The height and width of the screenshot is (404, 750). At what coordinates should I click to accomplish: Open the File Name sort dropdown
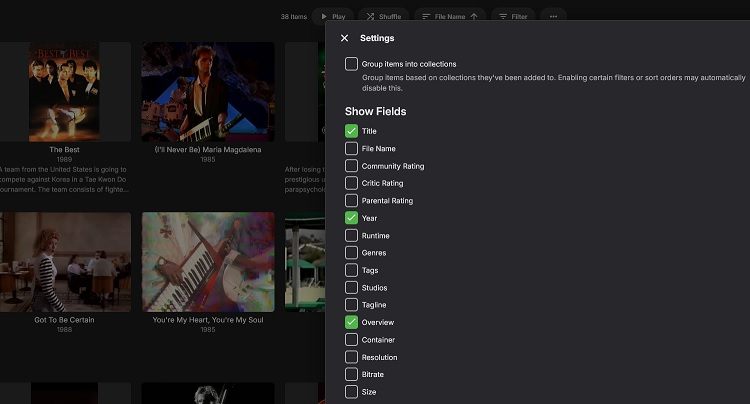point(449,16)
